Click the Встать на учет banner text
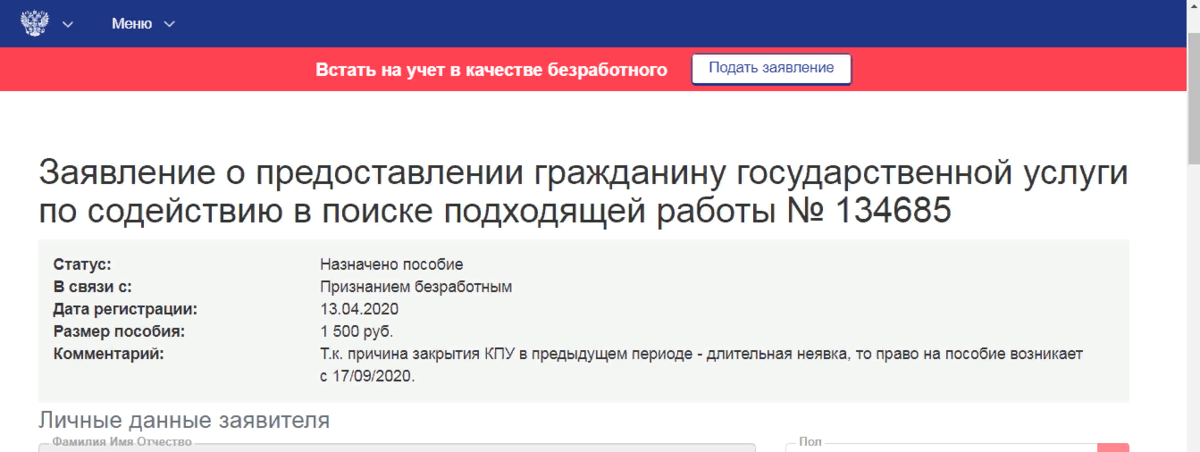Screen dimensions: 1200x452 [491, 69]
